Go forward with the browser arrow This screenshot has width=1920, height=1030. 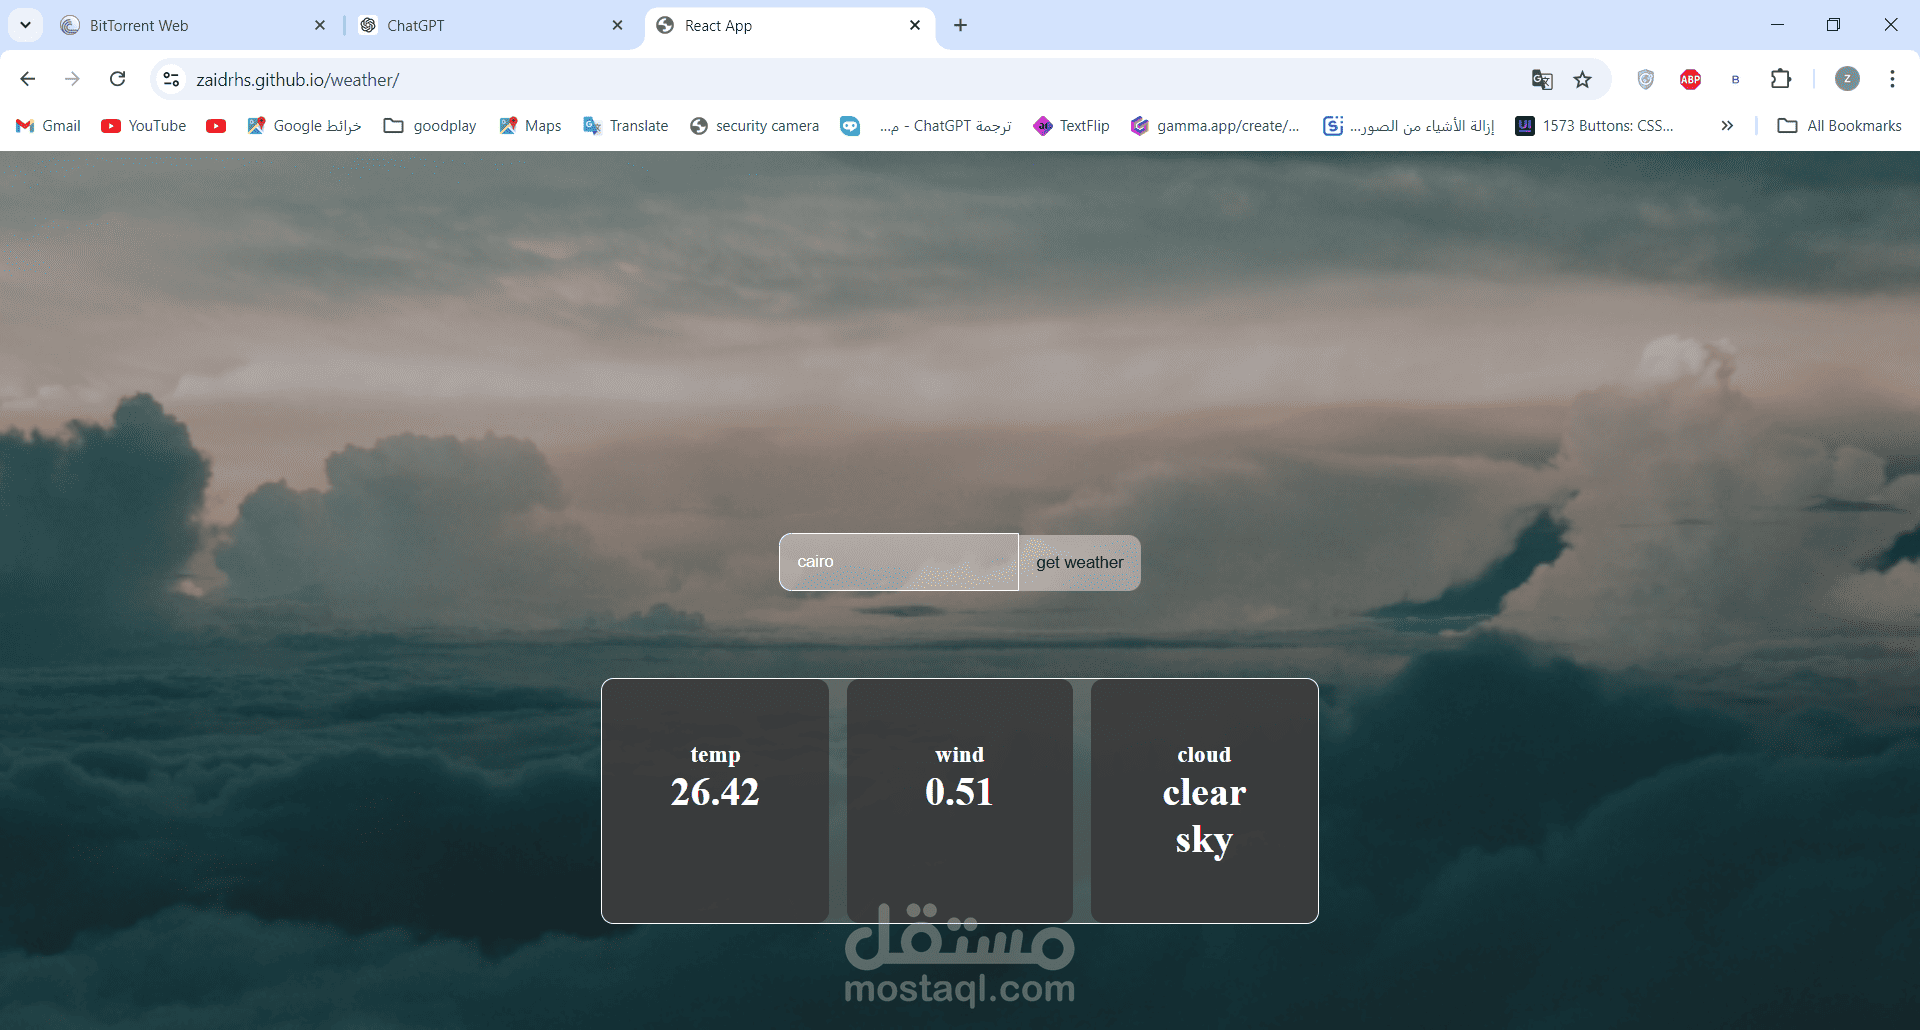tap(72, 79)
